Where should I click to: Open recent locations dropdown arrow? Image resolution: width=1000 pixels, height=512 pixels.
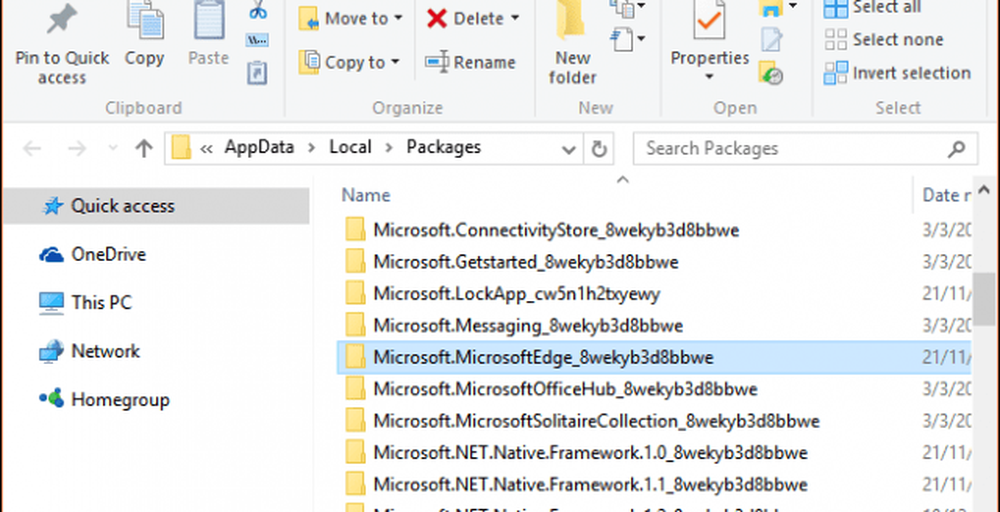click(113, 149)
